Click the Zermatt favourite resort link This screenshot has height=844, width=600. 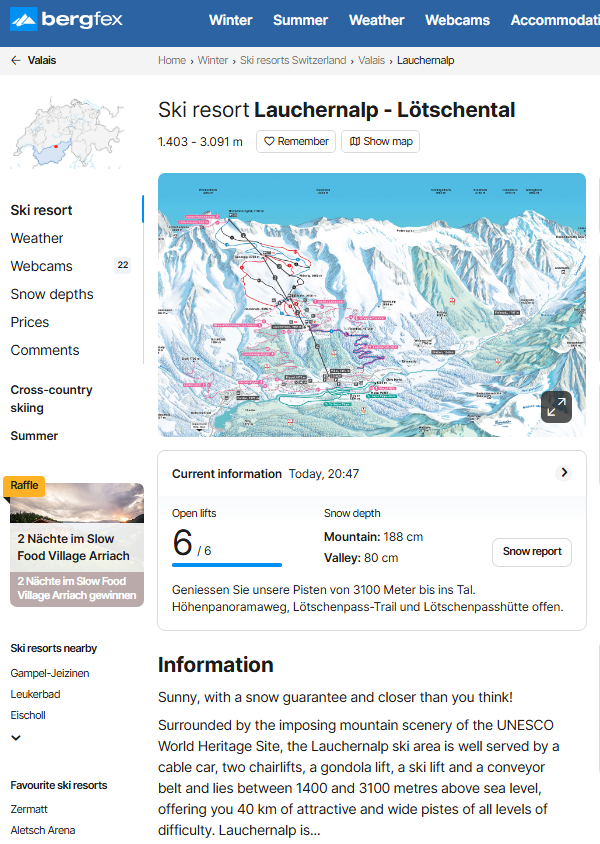tap(29, 809)
